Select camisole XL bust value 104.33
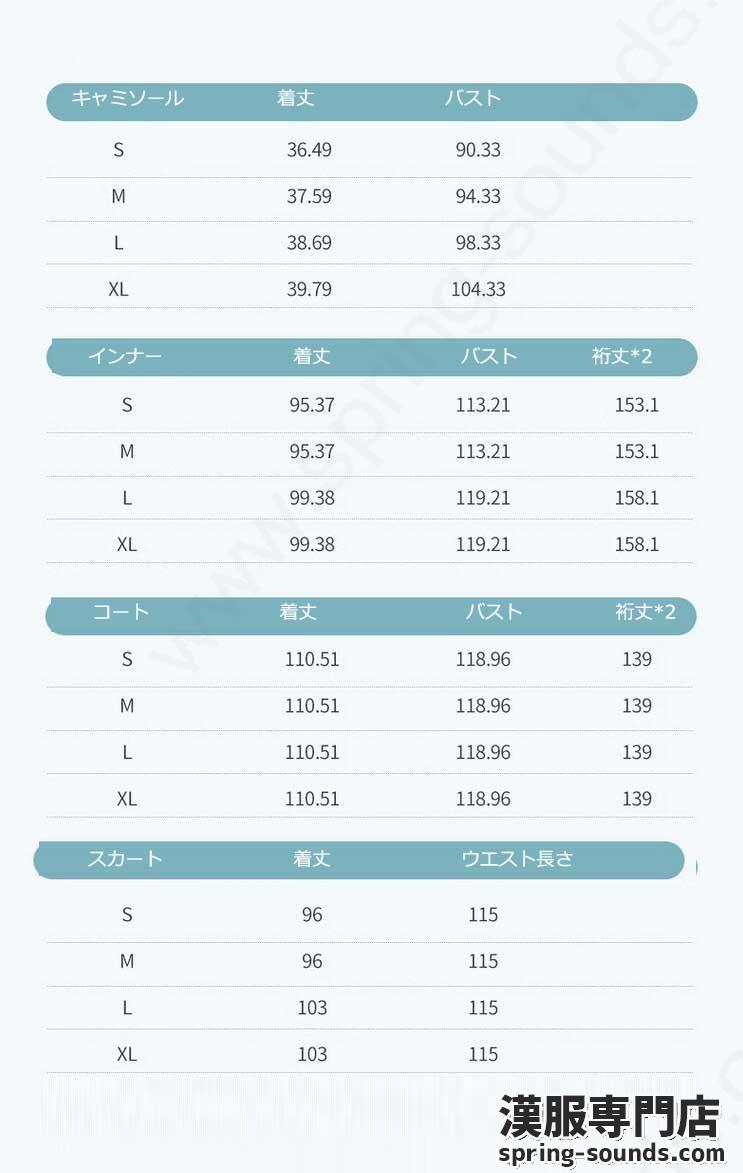 pyautogui.click(x=478, y=290)
